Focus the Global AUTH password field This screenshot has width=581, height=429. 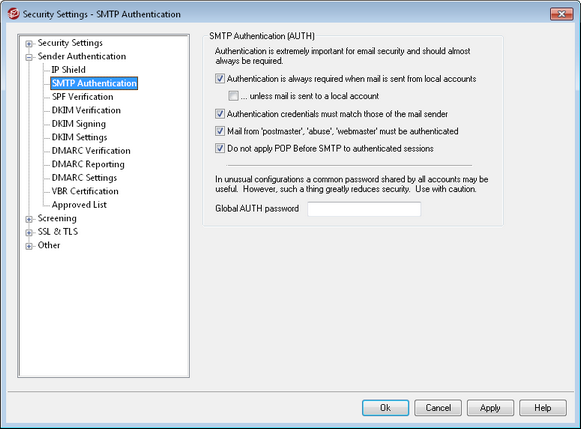[364, 209]
